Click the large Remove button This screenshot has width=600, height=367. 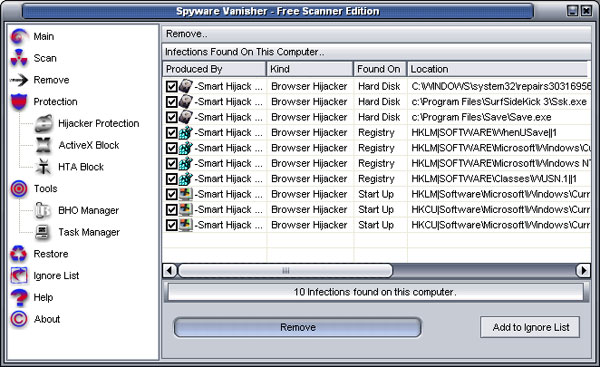[298, 327]
